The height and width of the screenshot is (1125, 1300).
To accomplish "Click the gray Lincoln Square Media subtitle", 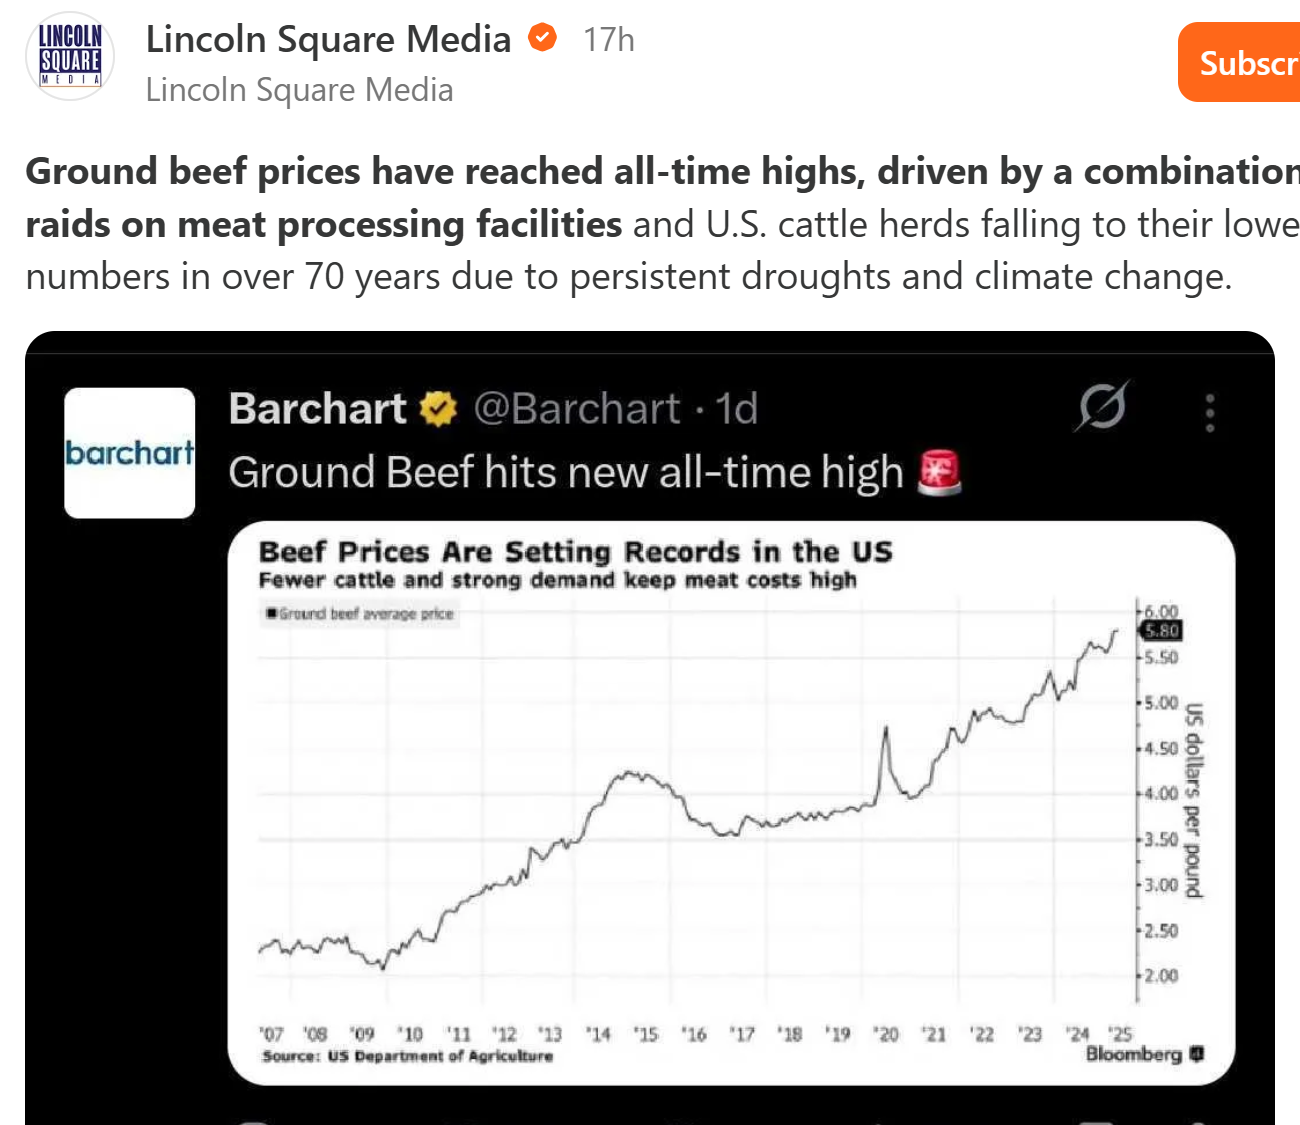I will point(299,90).
